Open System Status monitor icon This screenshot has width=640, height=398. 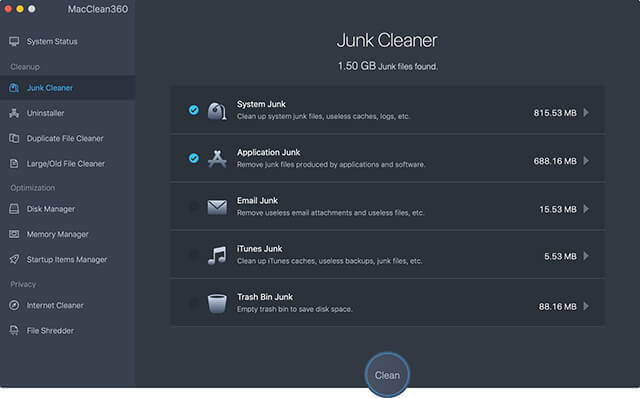pos(14,41)
